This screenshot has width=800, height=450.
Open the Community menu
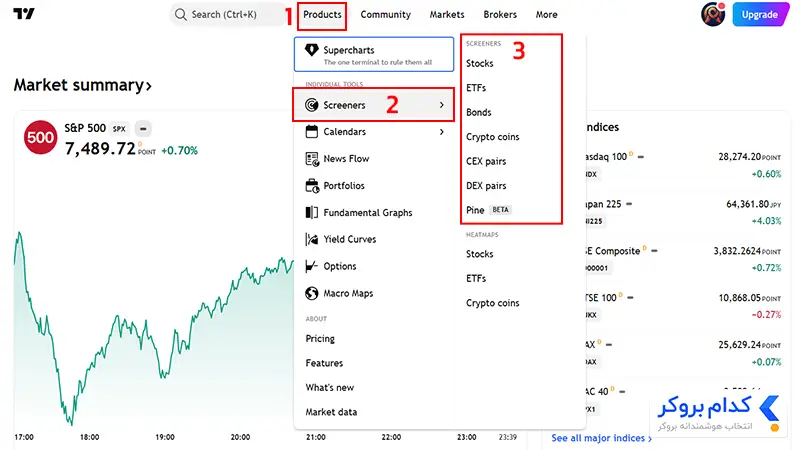[386, 15]
